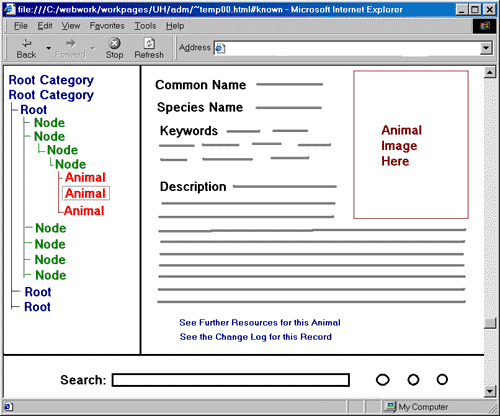
Task: Click the scrollbar down arrow
Action: [x=490, y=391]
